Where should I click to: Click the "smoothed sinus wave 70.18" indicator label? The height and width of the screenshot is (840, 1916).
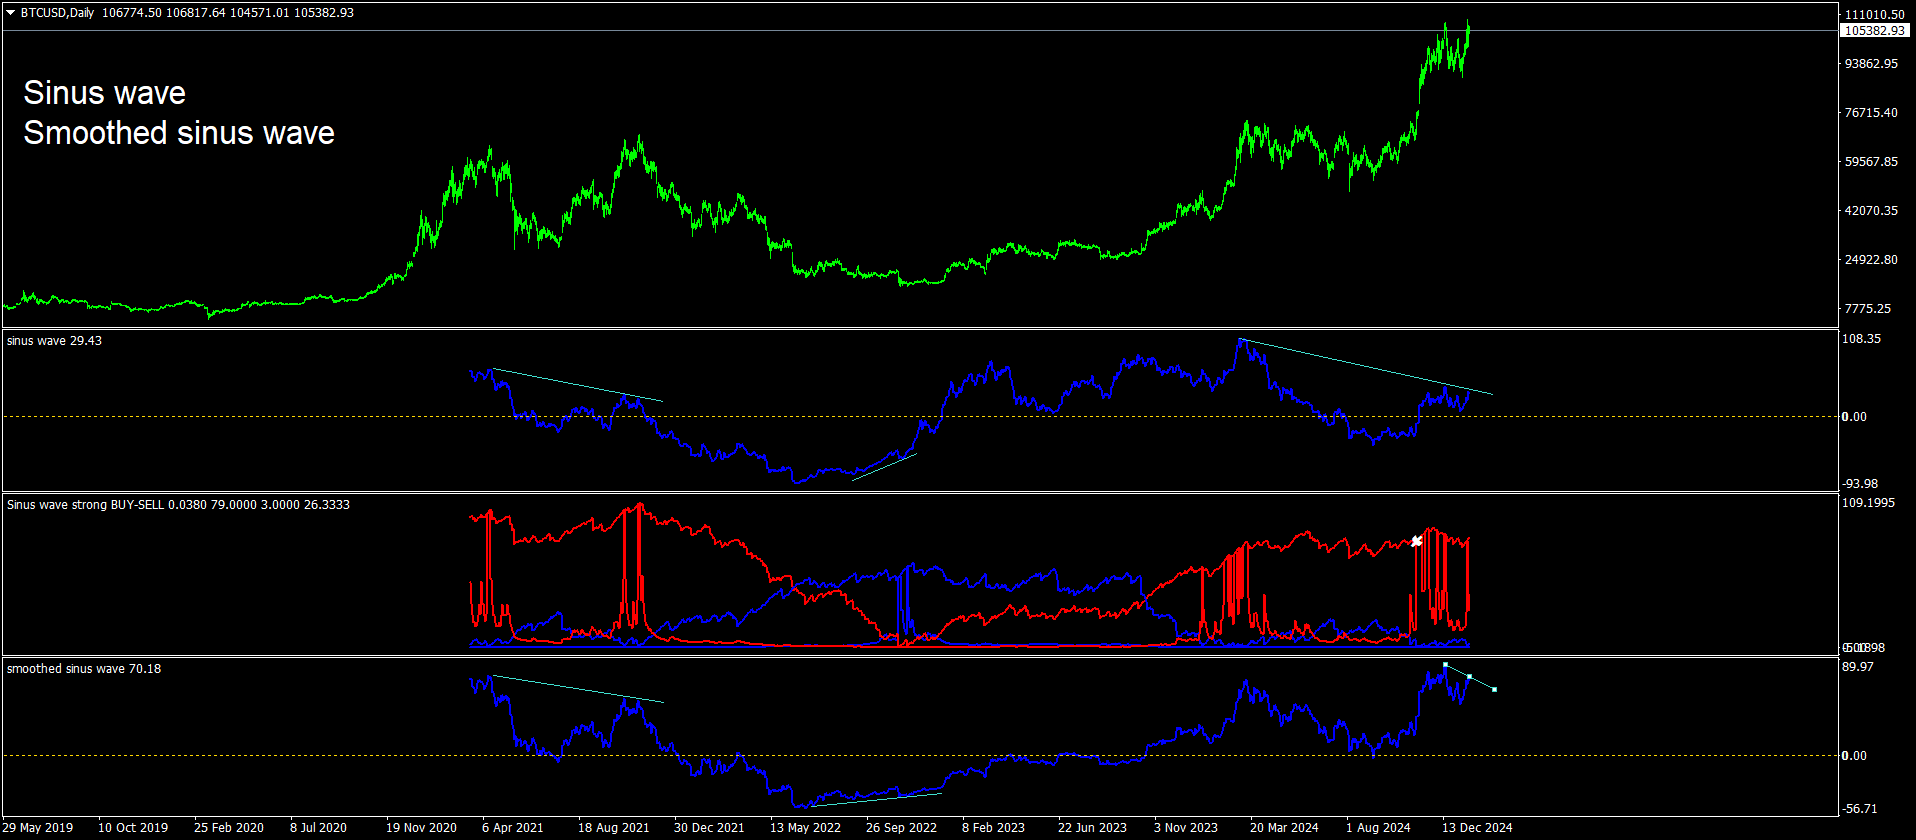click(84, 669)
